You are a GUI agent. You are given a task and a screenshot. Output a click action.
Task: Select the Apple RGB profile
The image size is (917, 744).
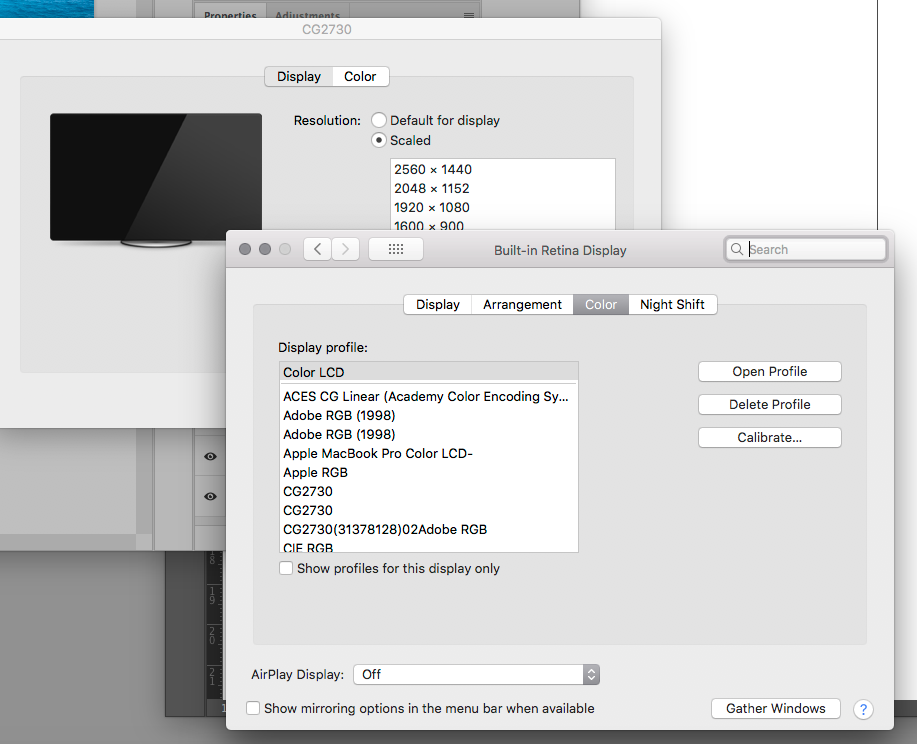429,473
